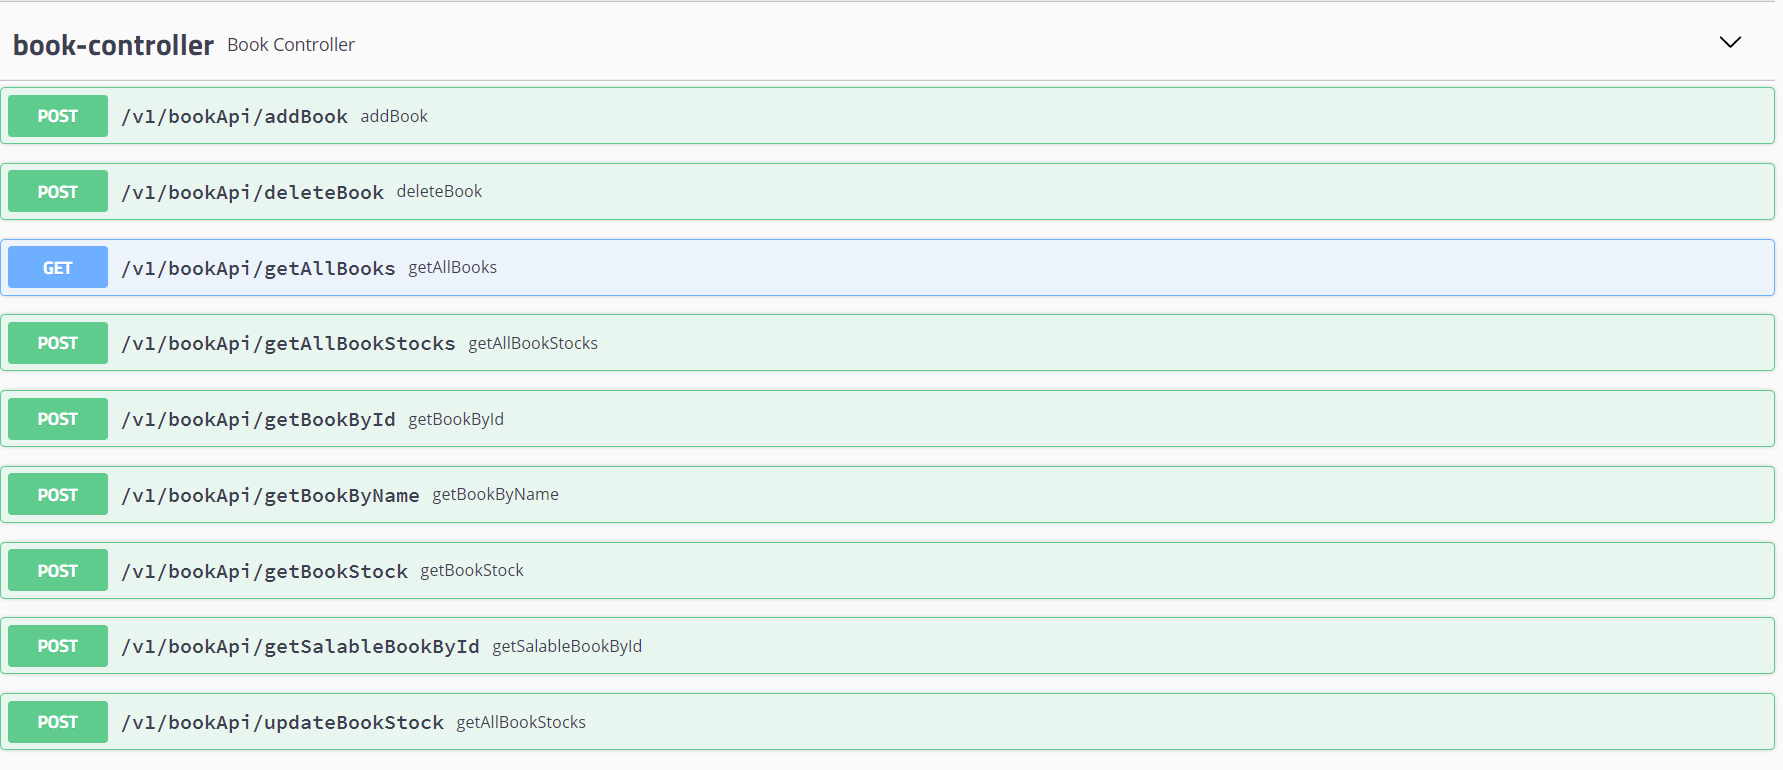Expand the /v1/bookApi/getBookStock endpoint path
This screenshot has height=770, width=1783.
(265, 571)
